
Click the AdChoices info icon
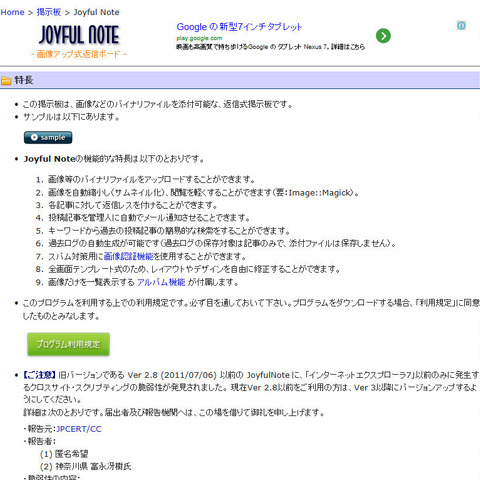pyautogui.click(x=461, y=25)
